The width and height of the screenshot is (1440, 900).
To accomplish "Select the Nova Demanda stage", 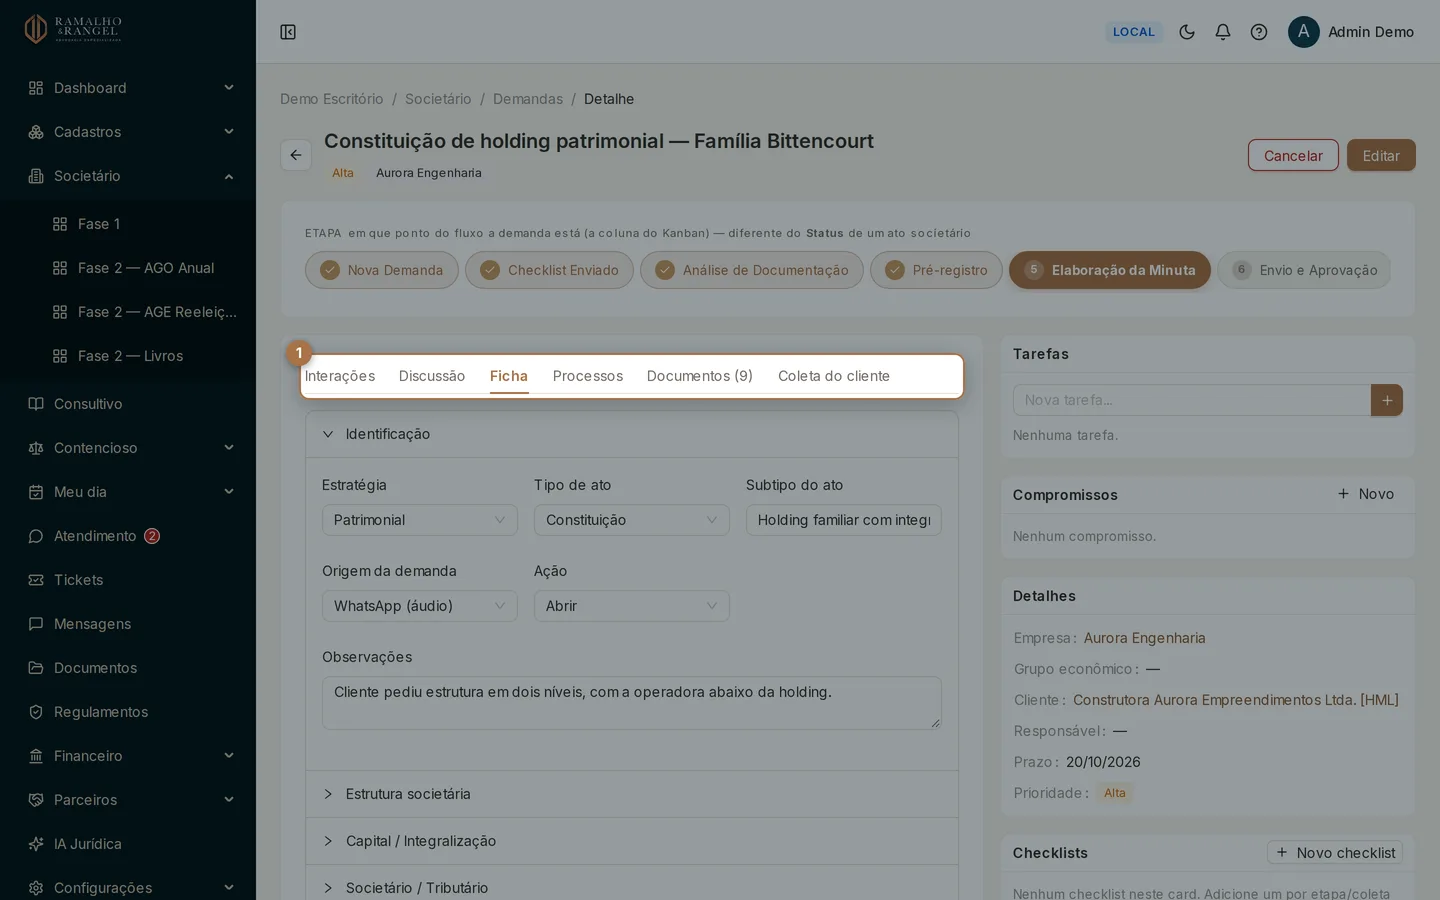I will coord(382,270).
